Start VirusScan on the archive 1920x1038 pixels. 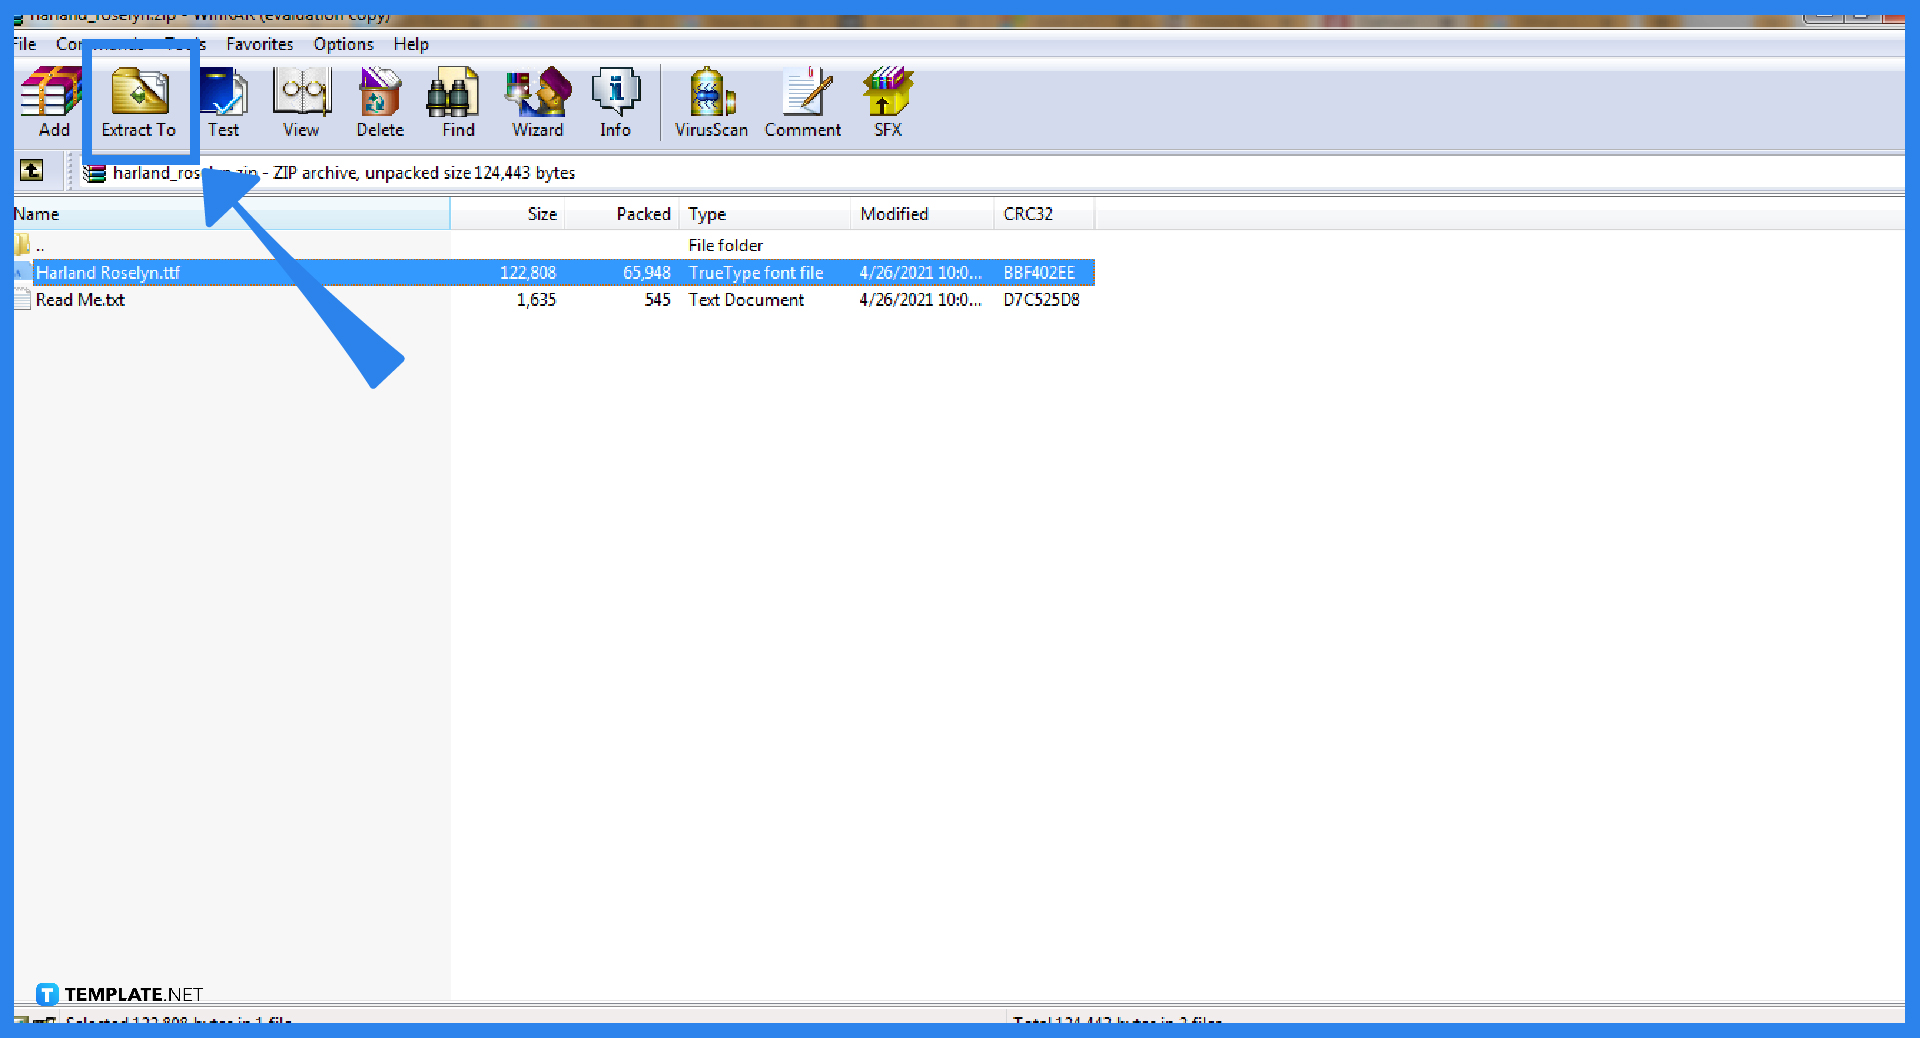click(711, 102)
